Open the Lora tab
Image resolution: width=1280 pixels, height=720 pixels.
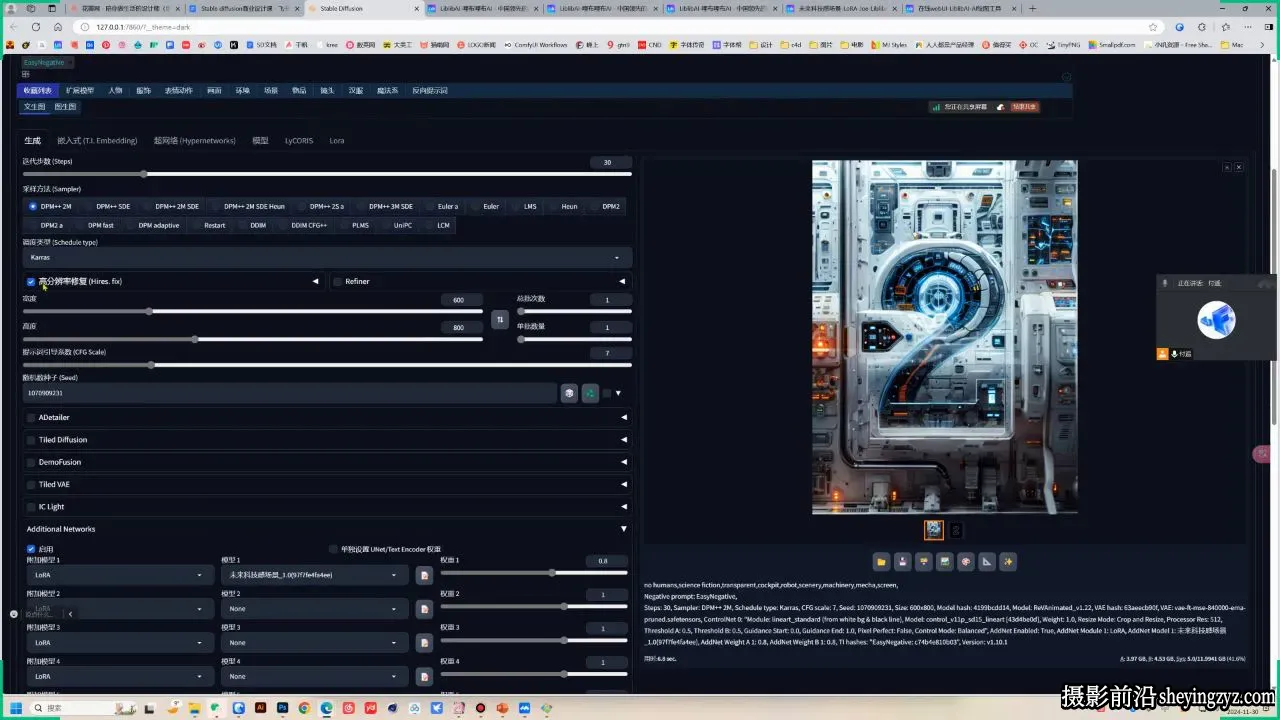[x=337, y=141]
